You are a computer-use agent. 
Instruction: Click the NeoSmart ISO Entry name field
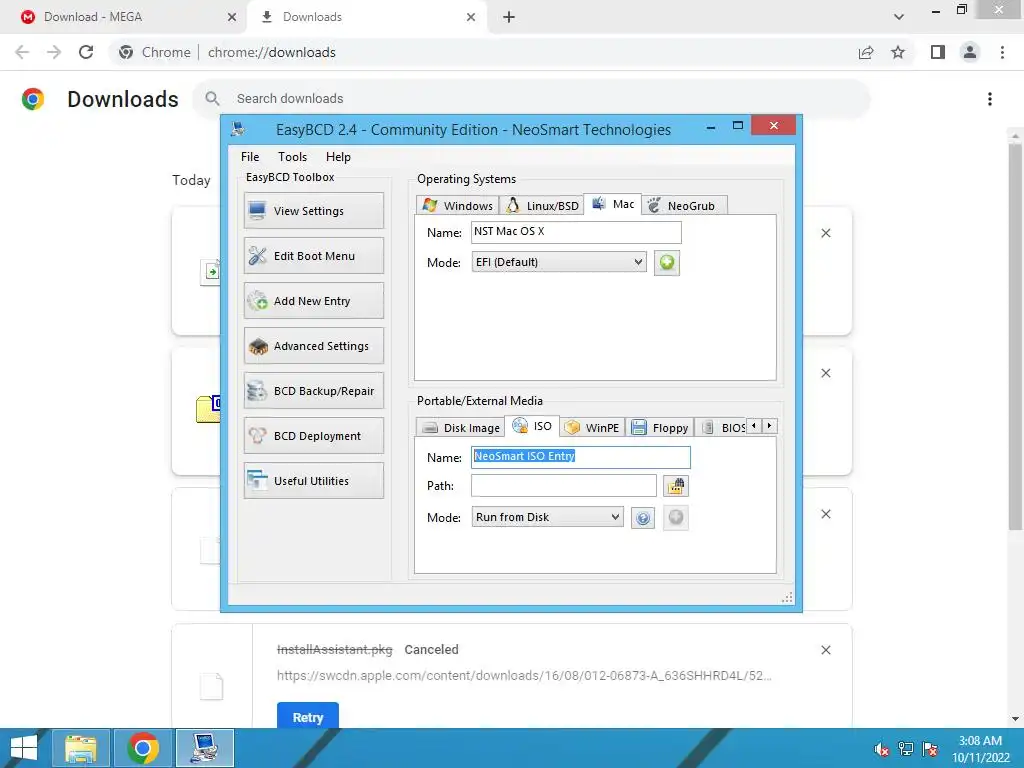coord(581,456)
